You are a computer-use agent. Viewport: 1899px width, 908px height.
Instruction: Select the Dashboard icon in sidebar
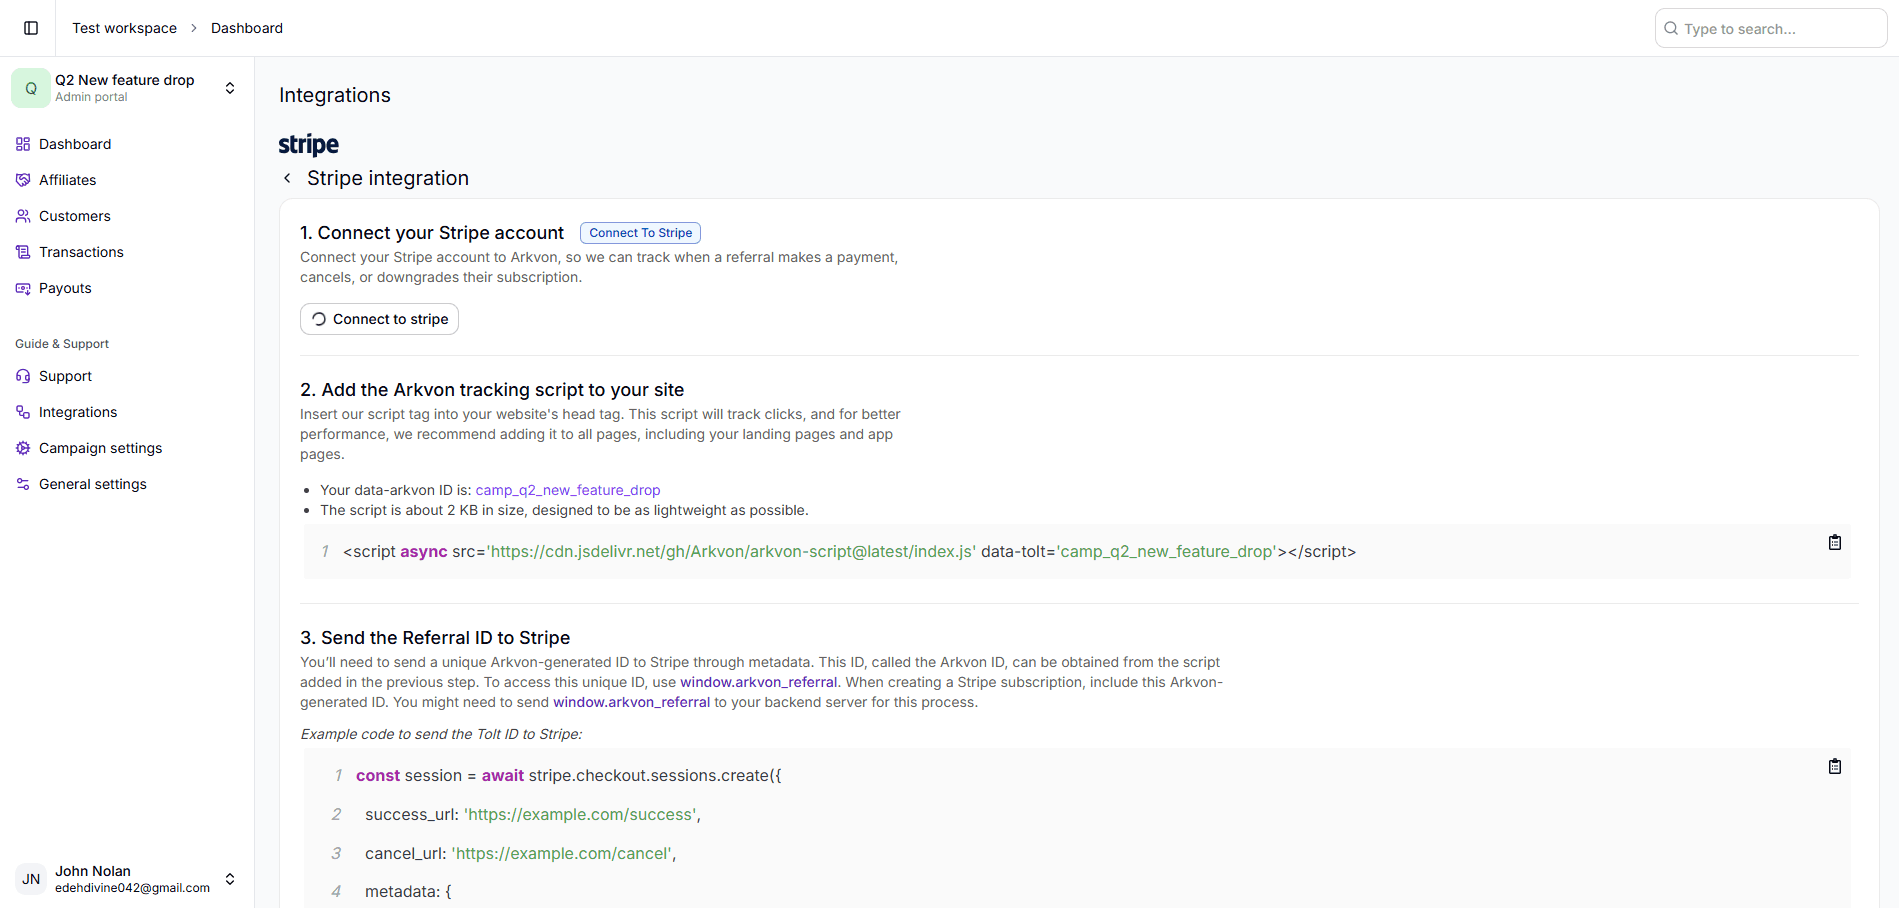click(22, 144)
